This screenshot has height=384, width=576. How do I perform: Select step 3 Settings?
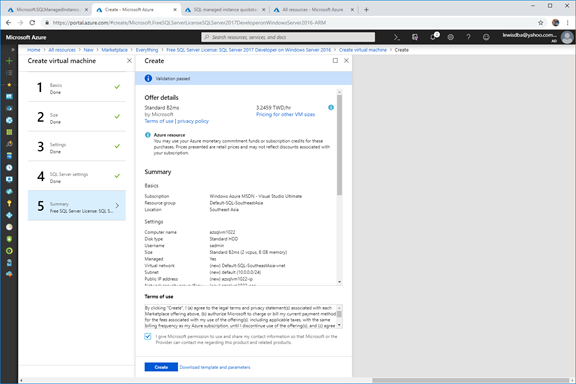coord(77,147)
